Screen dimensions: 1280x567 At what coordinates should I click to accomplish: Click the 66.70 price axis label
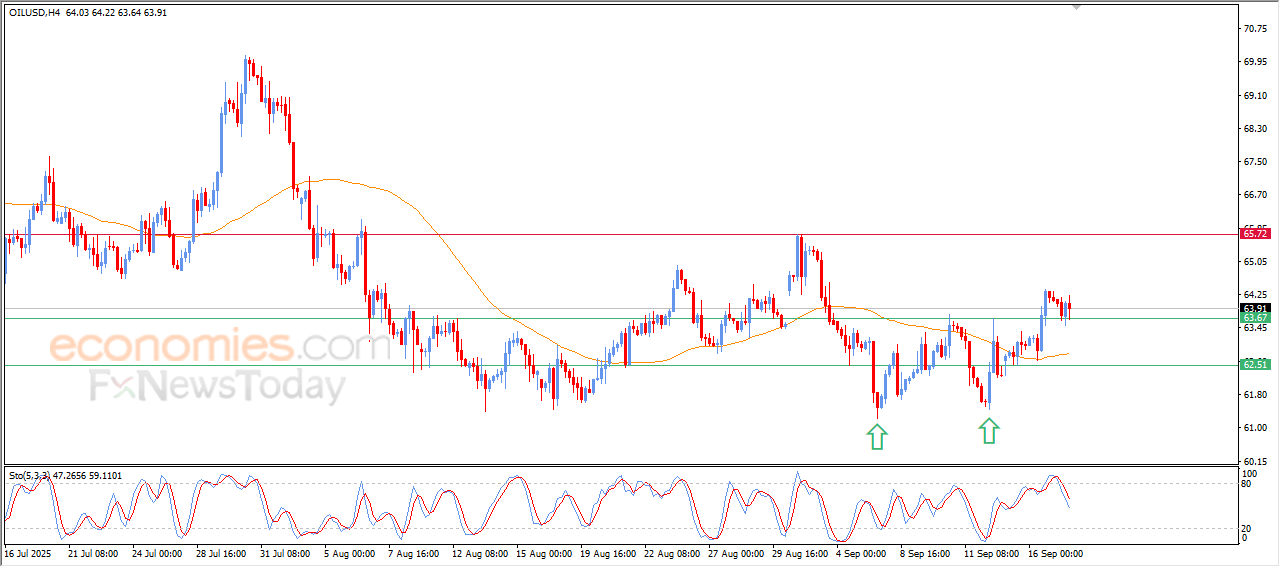click(x=1255, y=195)
